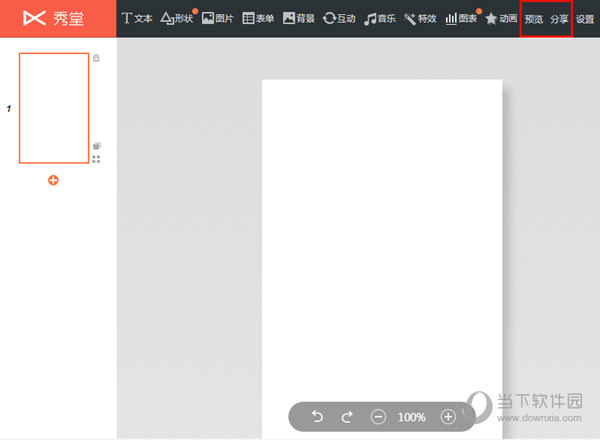
Task: Open the 音乐 music tool
Action: coord(380,18)
